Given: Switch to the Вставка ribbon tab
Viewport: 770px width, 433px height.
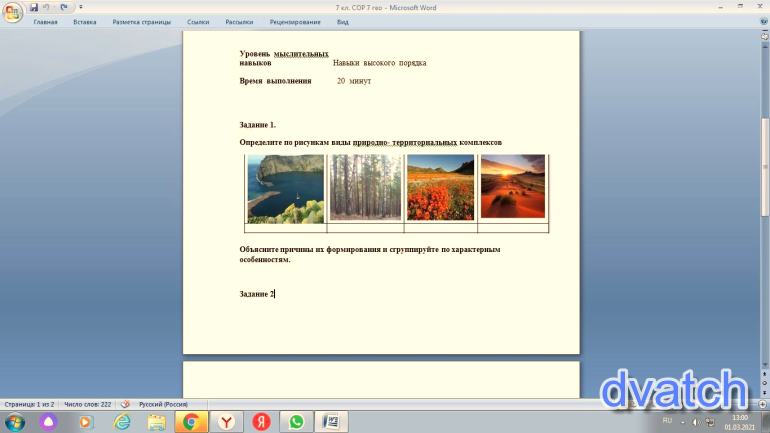Looking at the screenshot, I should pos(85,21).
